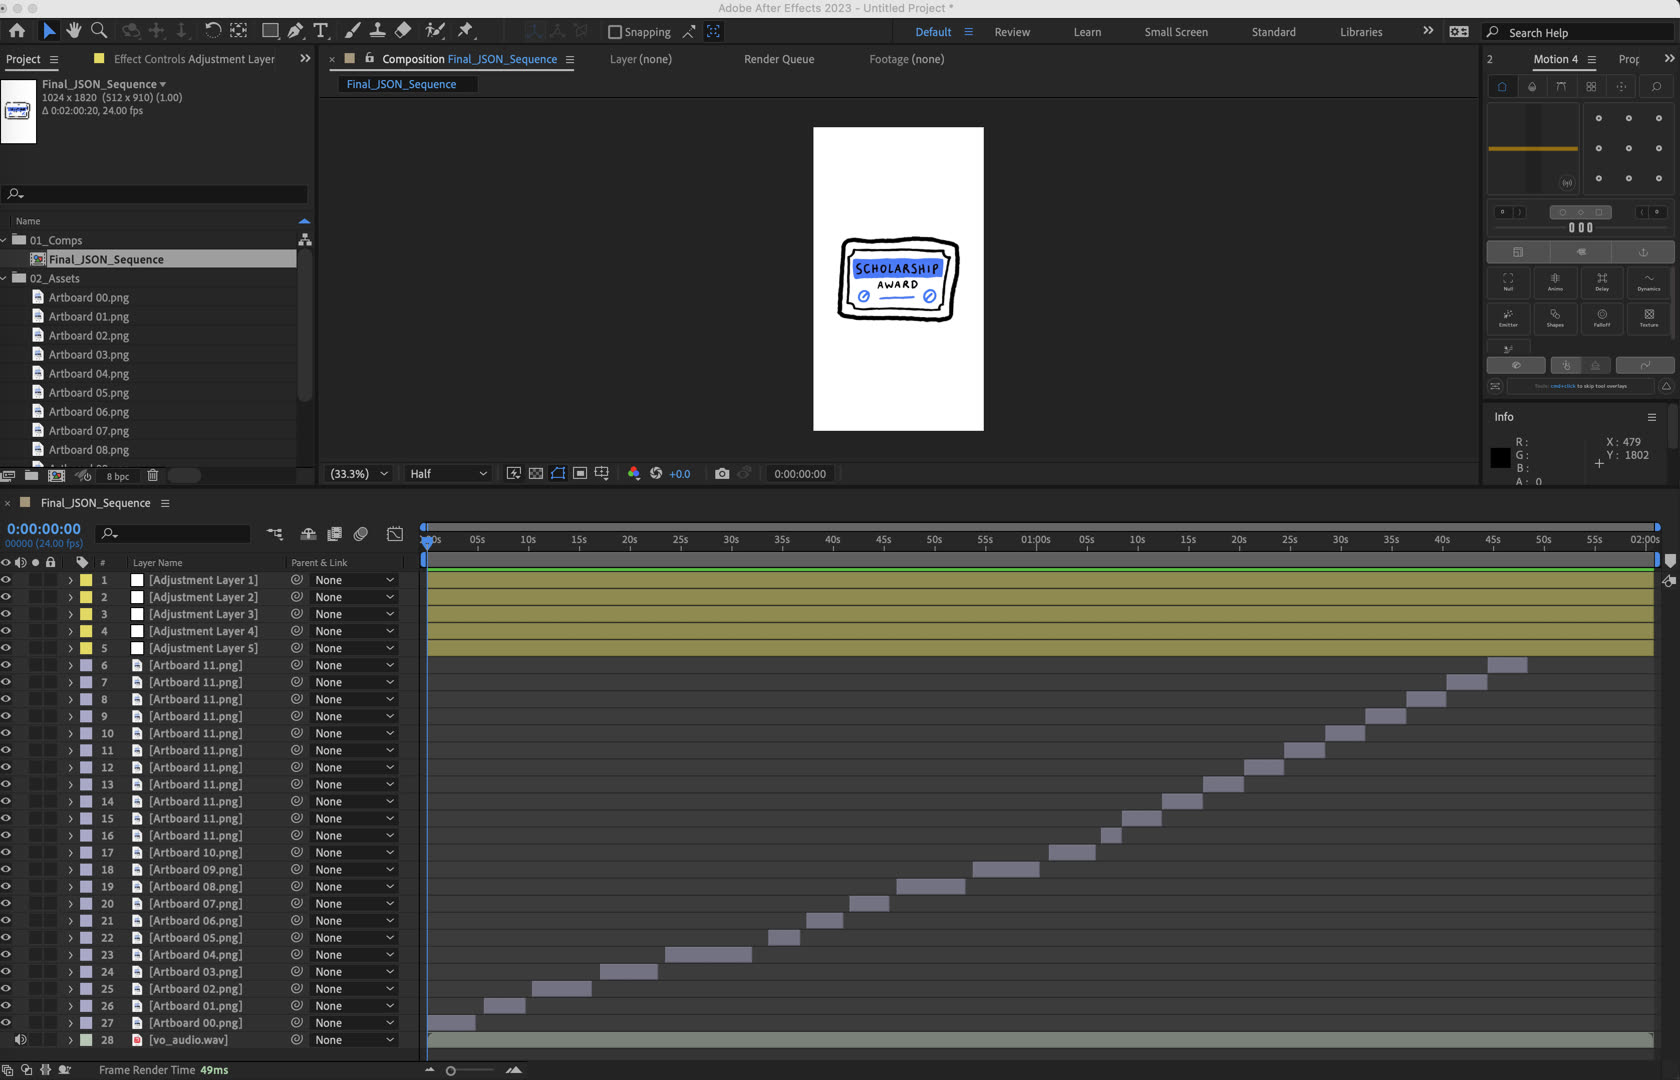Select the Hand tool
Image resolution: width=1680 pixels, height=1080 pixels.
pos(73,31)
